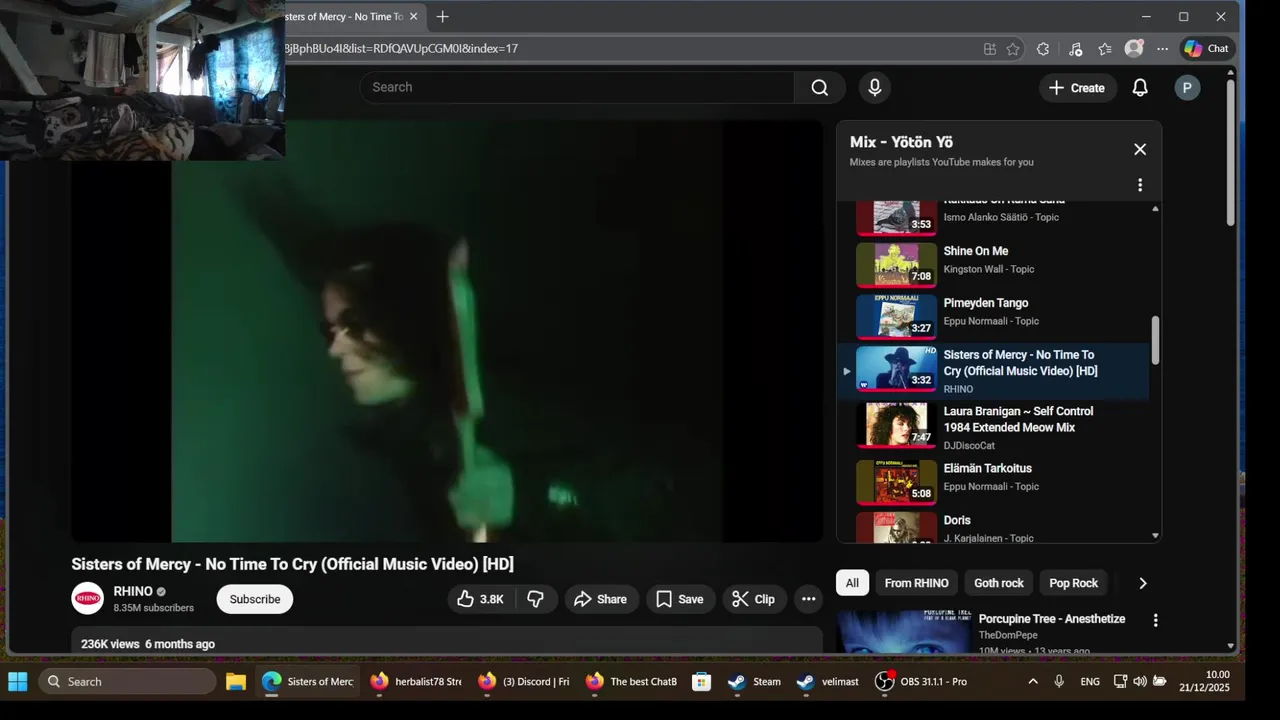Viewport: 1280px width, 720px height.
Task: Open the 'P' account avatar menu
Action: [x=1187, y=88]
